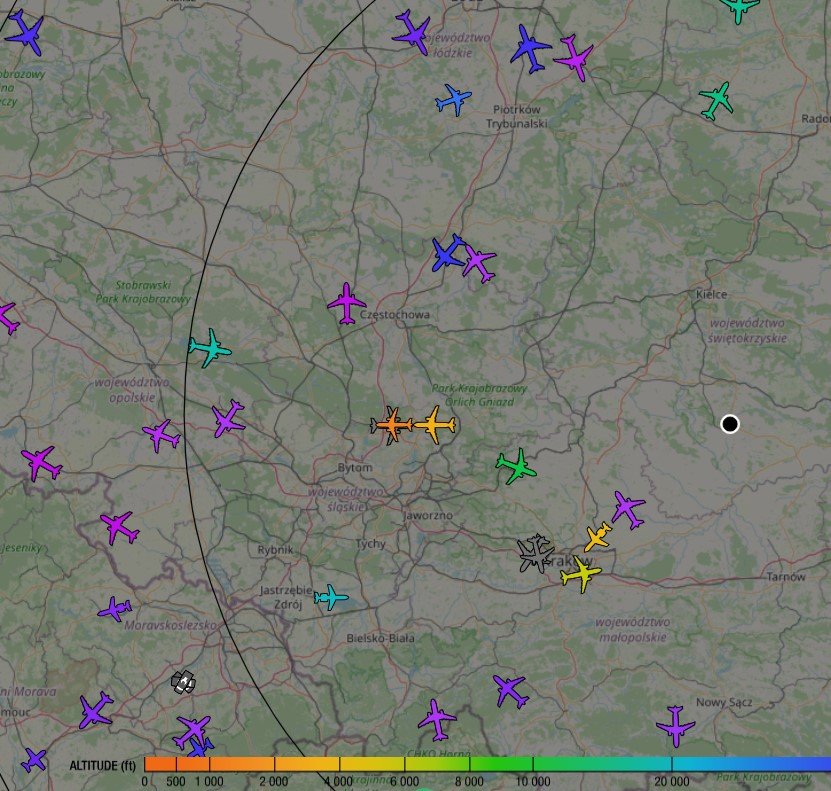This screenshot has height=791, width=831.
Task: Click the green aircraft west of Radom
Action: click(716, 100)
